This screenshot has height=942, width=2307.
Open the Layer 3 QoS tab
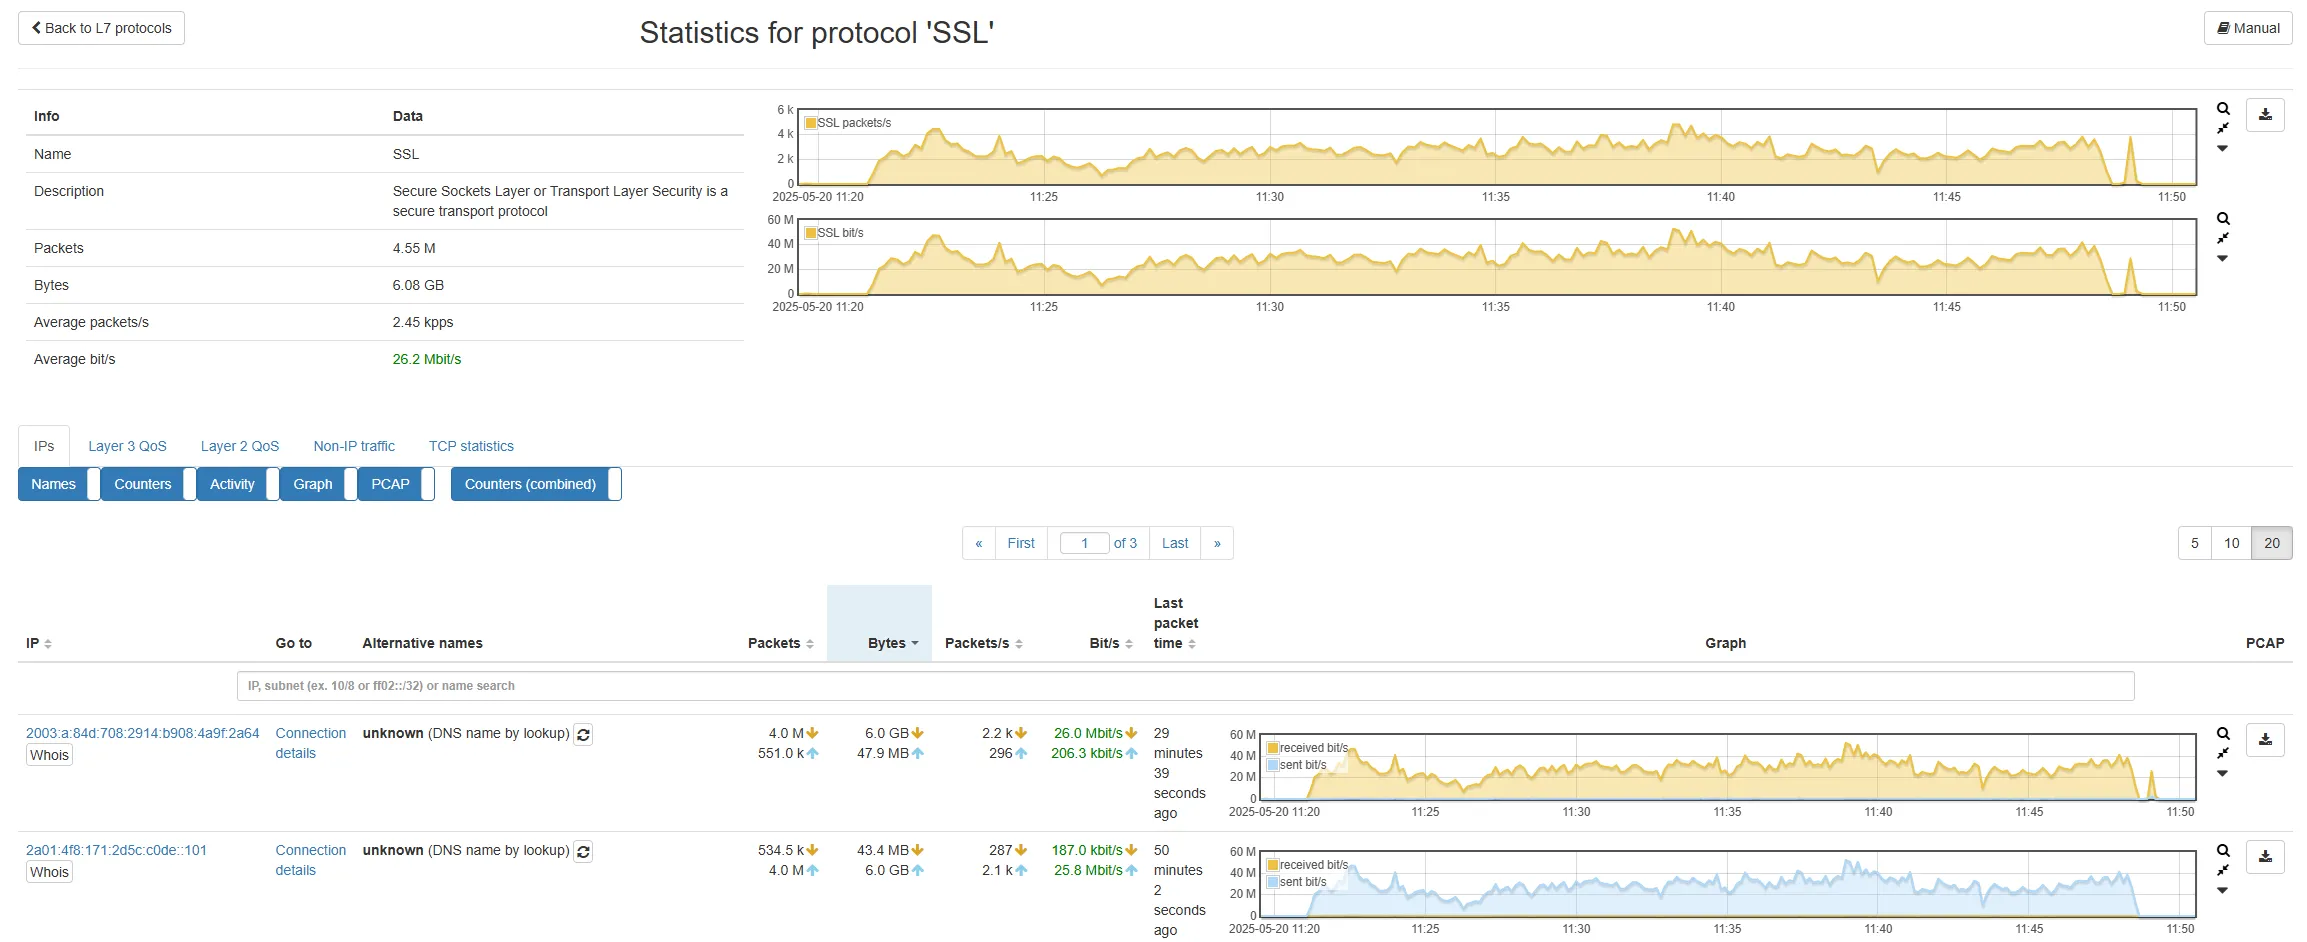(x=127, y=446)
